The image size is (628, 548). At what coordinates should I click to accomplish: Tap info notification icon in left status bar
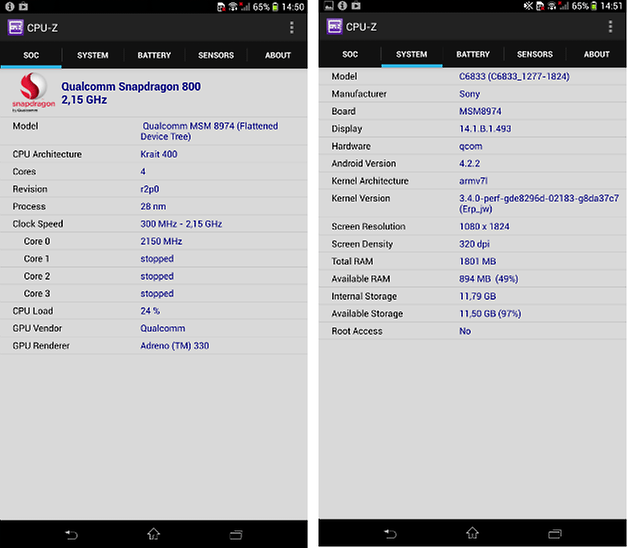coord(10,6)
